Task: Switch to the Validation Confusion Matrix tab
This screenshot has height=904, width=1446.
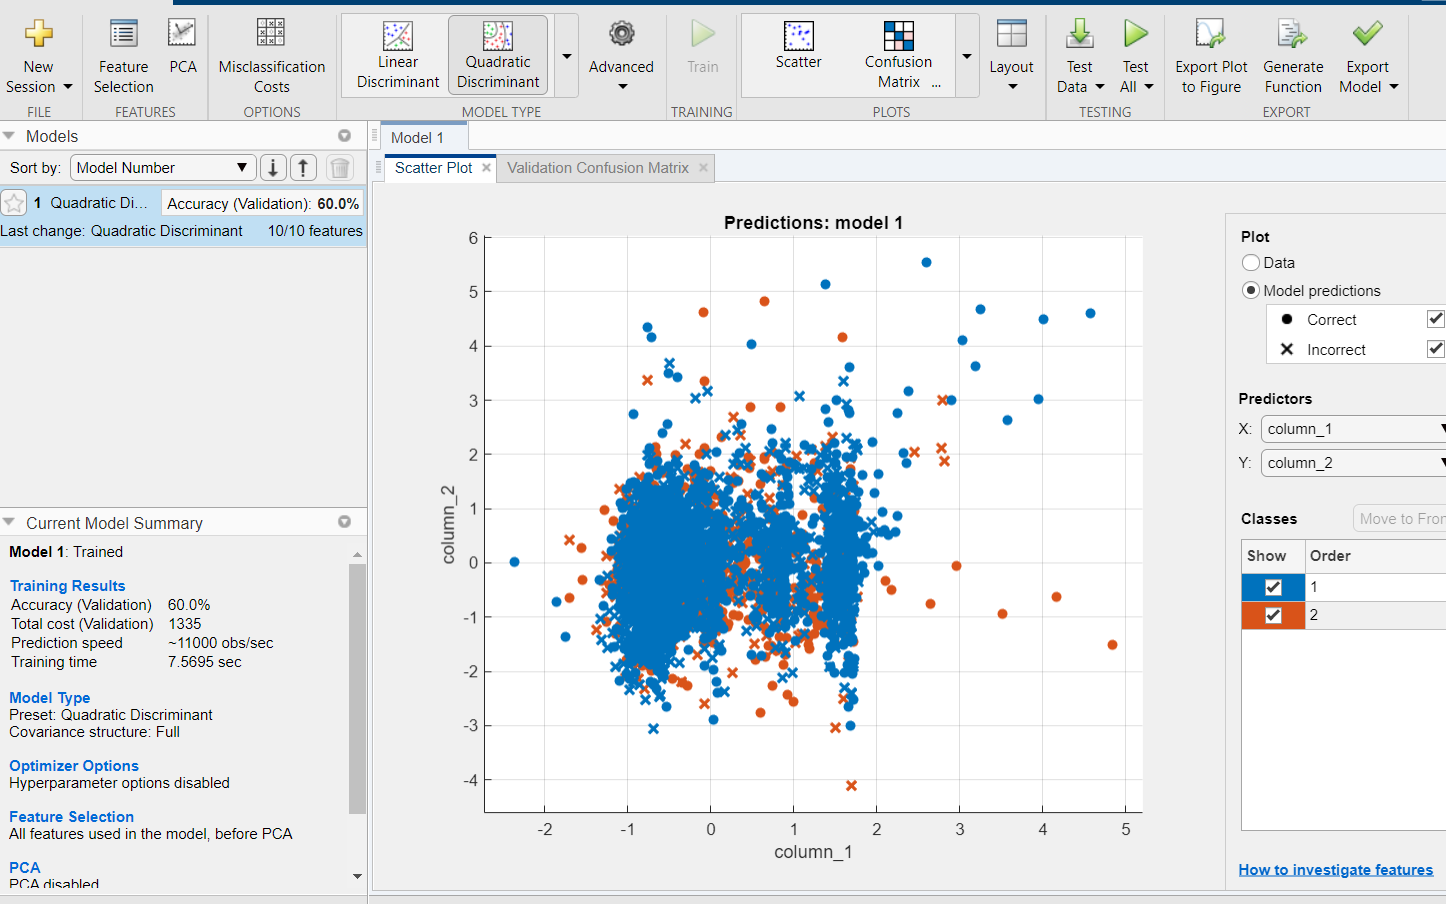Action: (x=597, y=168)
